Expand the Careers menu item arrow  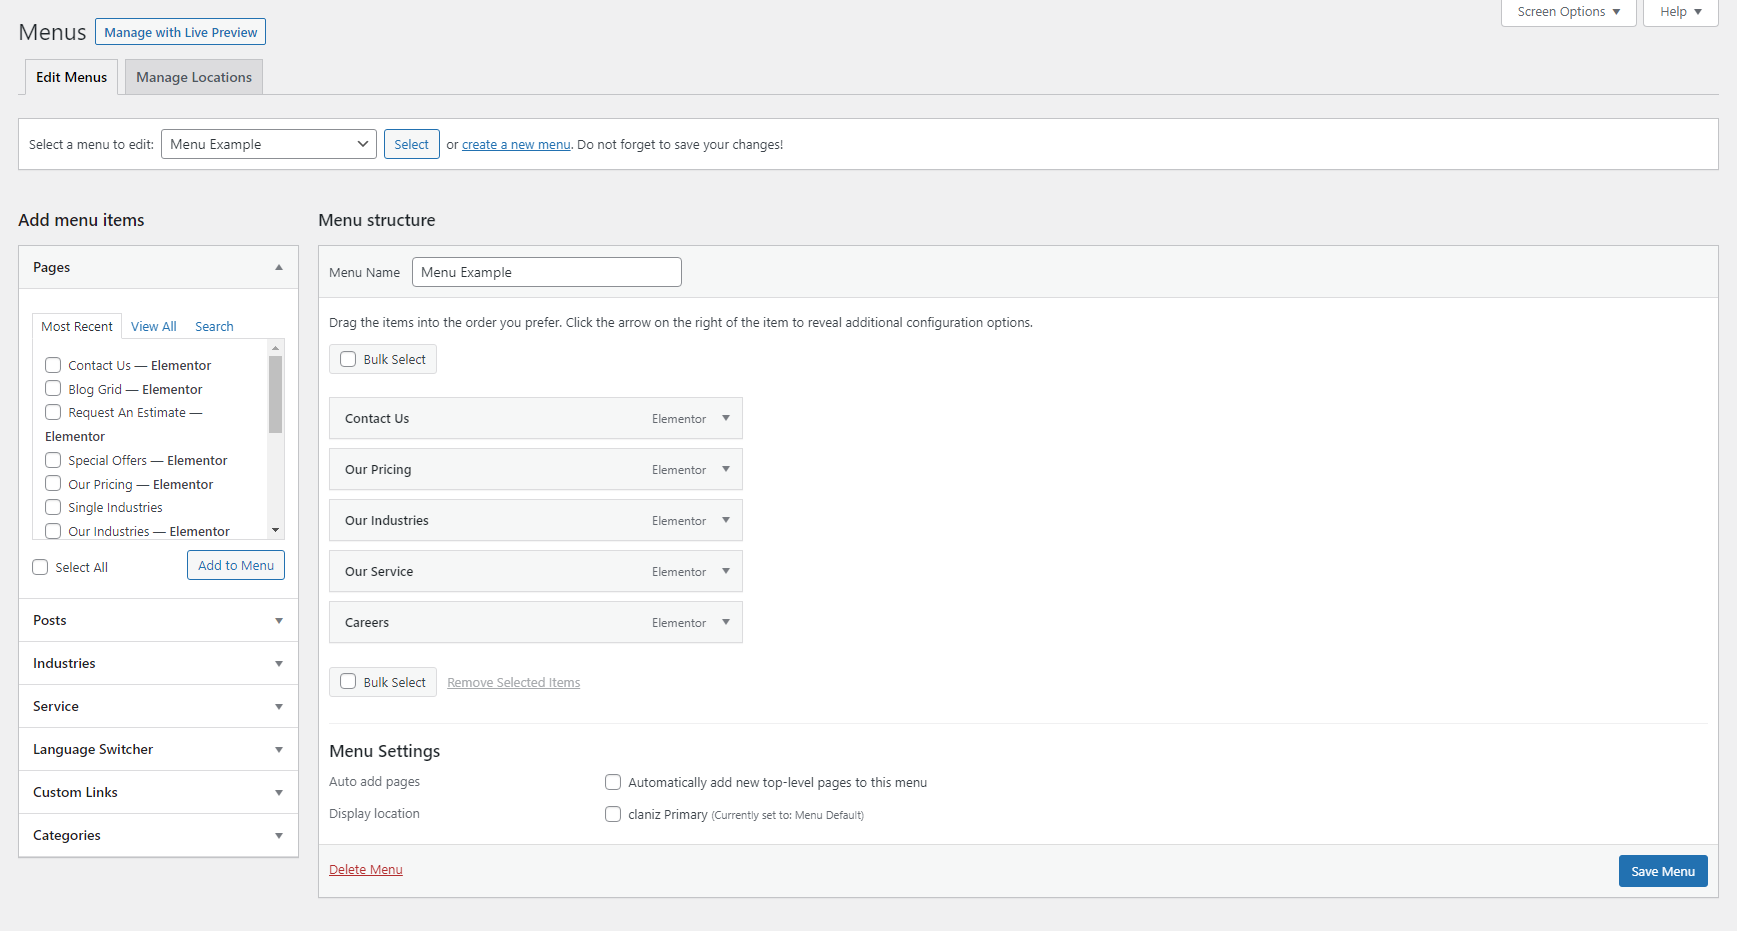[x=726, y=623]
